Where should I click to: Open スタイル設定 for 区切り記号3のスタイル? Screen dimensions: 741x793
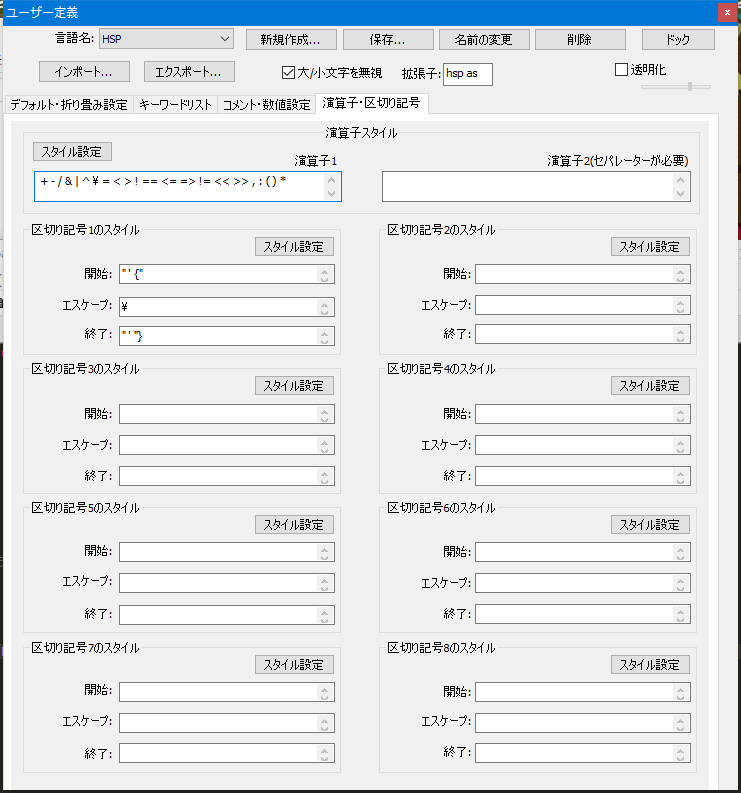click(x=294, y=386)
